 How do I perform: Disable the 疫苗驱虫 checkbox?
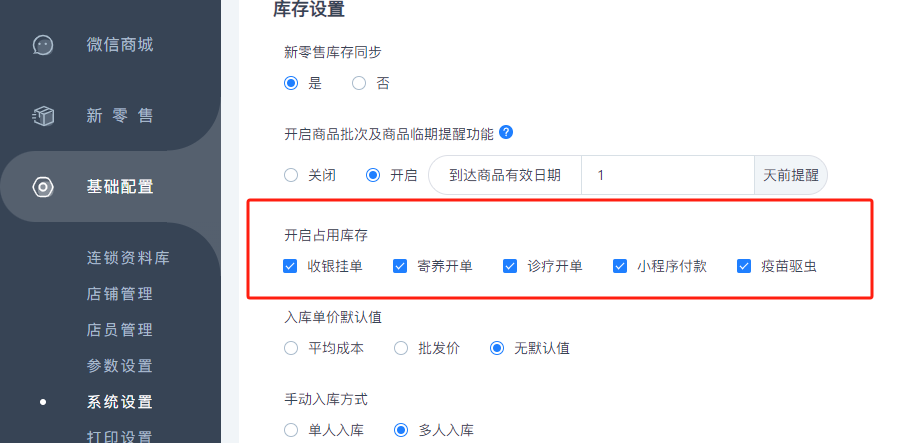point(744,266)
